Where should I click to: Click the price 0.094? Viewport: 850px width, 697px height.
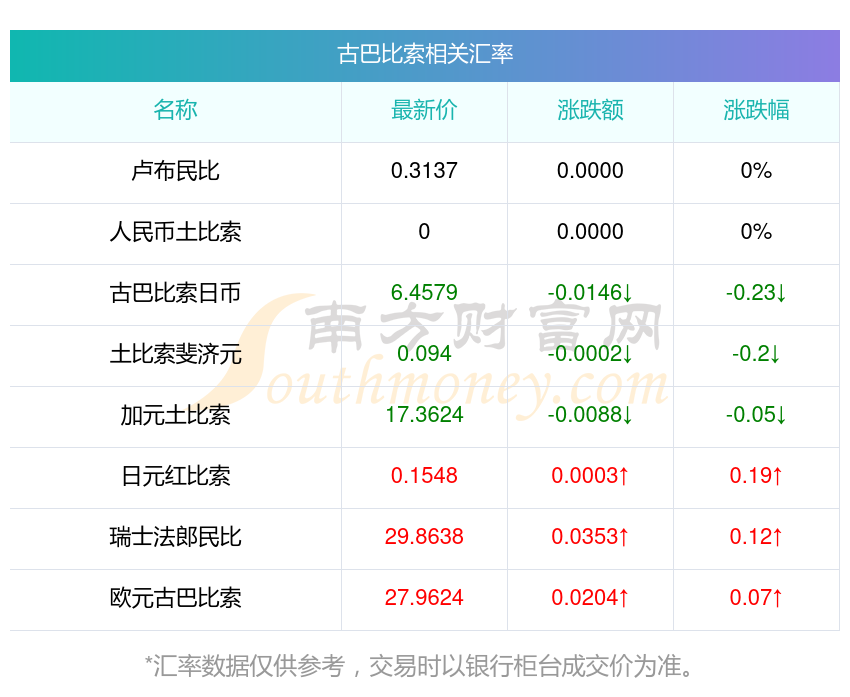[424, 354]
